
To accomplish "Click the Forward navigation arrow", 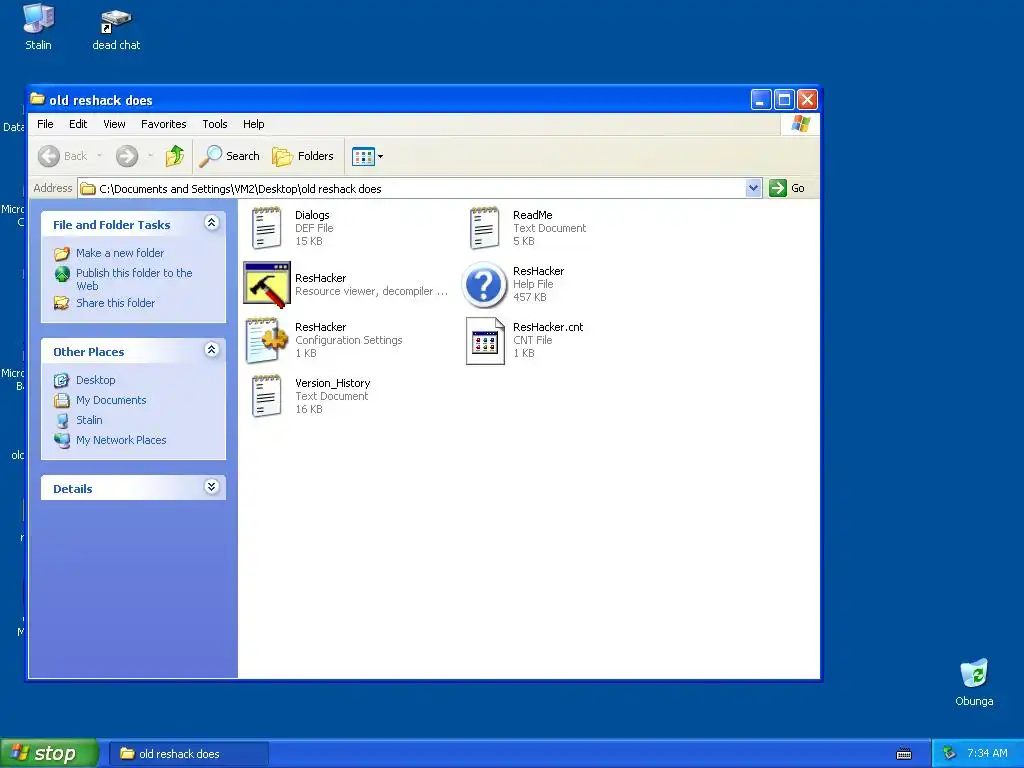I will point(127,156).
